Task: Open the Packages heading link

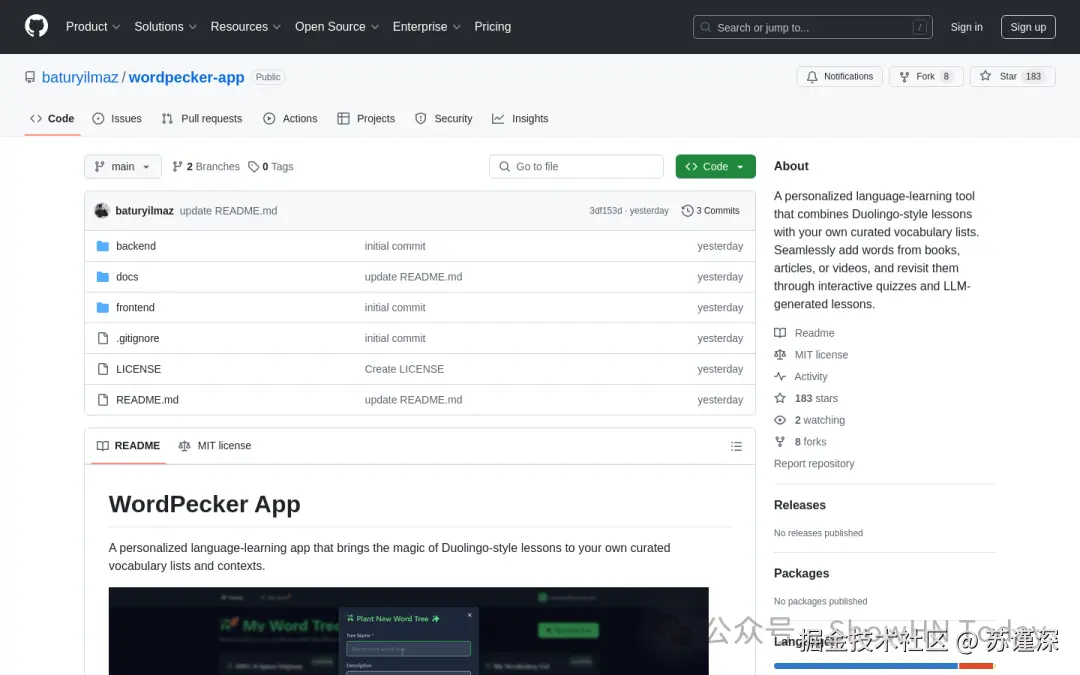Action: [801, 573]
